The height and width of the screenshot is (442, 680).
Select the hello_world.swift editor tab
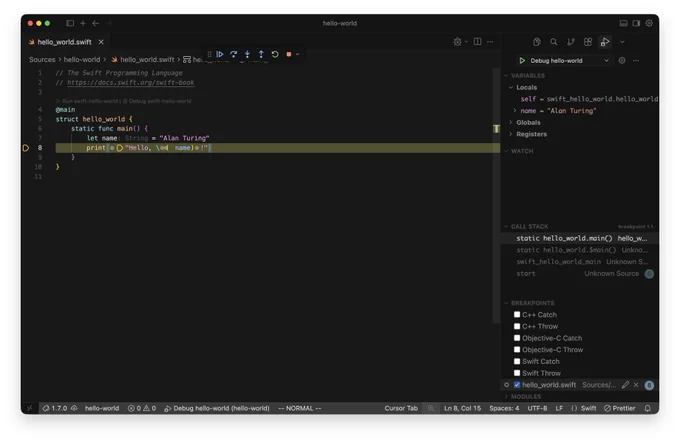(x=64, y=42)
